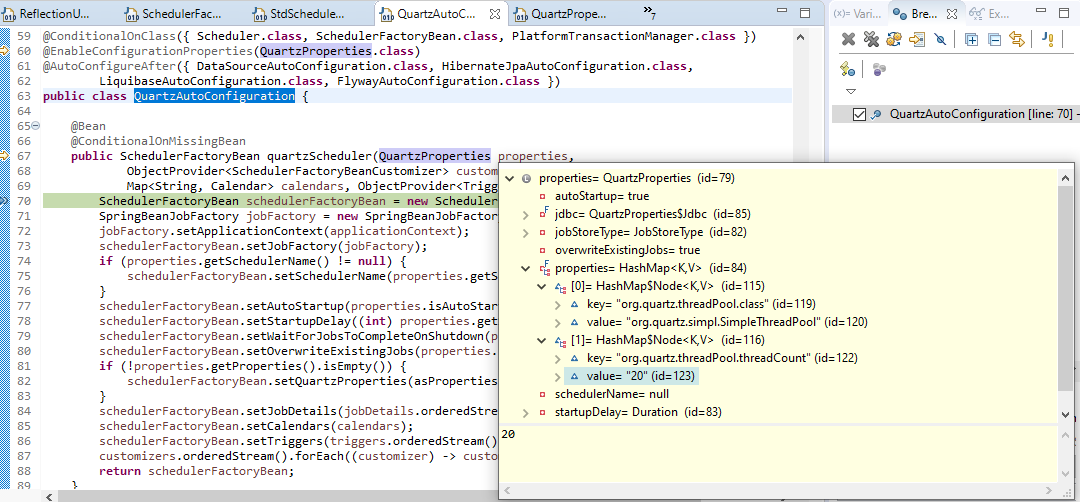Expand value "org.quartz.simpl.SimpleThreadPool" node
Image resolution: width=1080 pixels, height=502 pixels.
559,322
